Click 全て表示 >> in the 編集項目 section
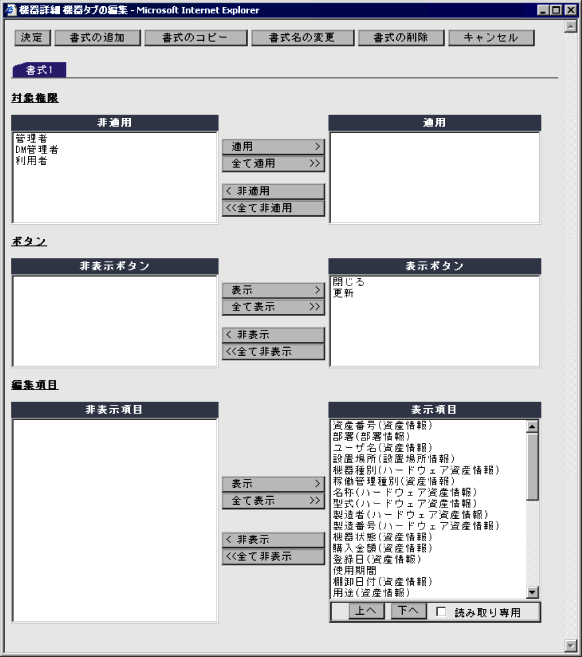Screen dimensions: 582x657 [x=273, y=501]
